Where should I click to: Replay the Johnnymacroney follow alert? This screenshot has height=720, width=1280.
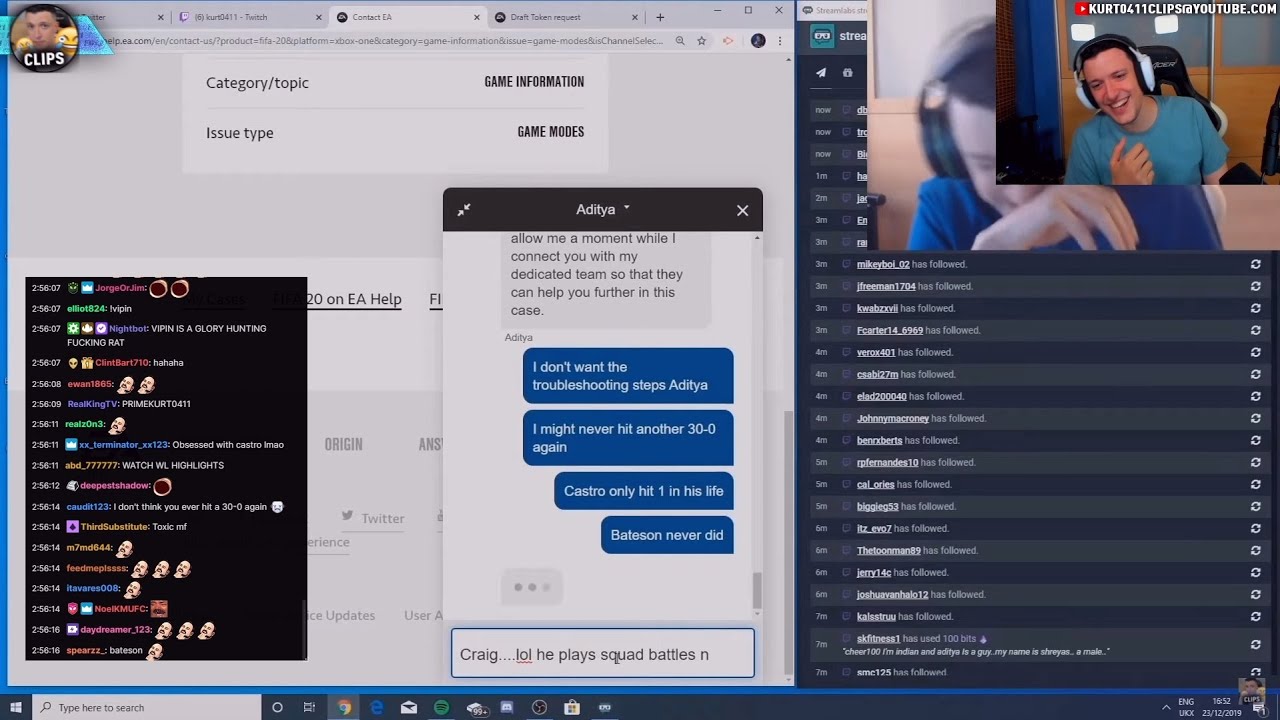point(1255,418)
